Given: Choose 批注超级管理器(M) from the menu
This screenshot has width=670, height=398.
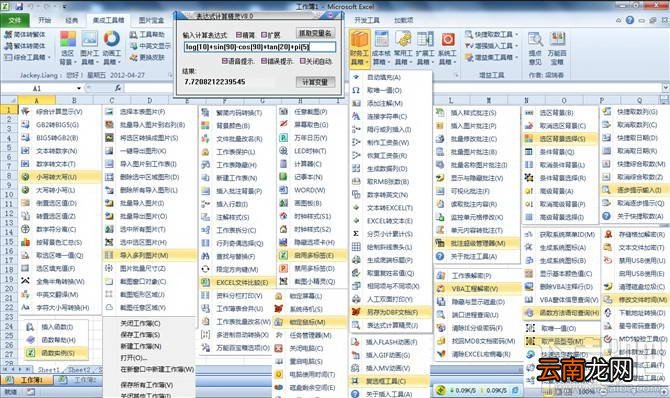Looking at the screenshot, I should click(x=476, y=243).
